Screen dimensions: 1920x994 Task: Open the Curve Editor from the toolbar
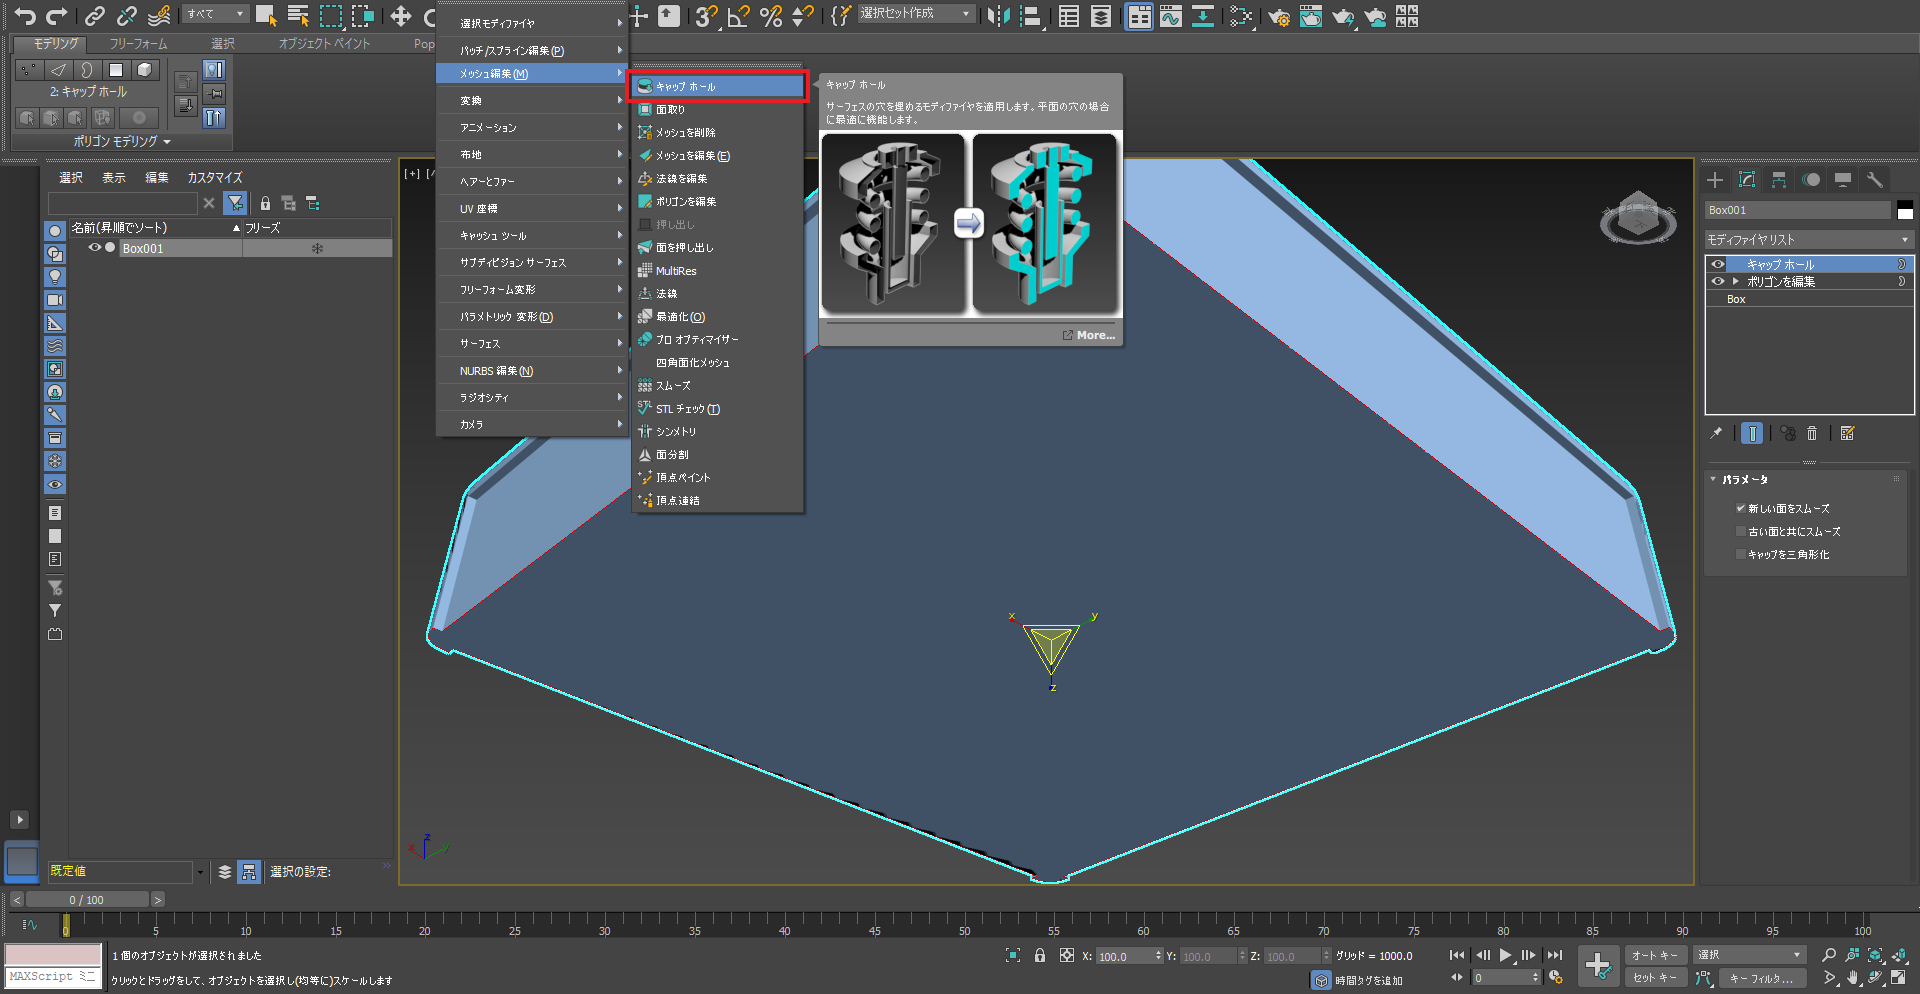coord(1170,16)
